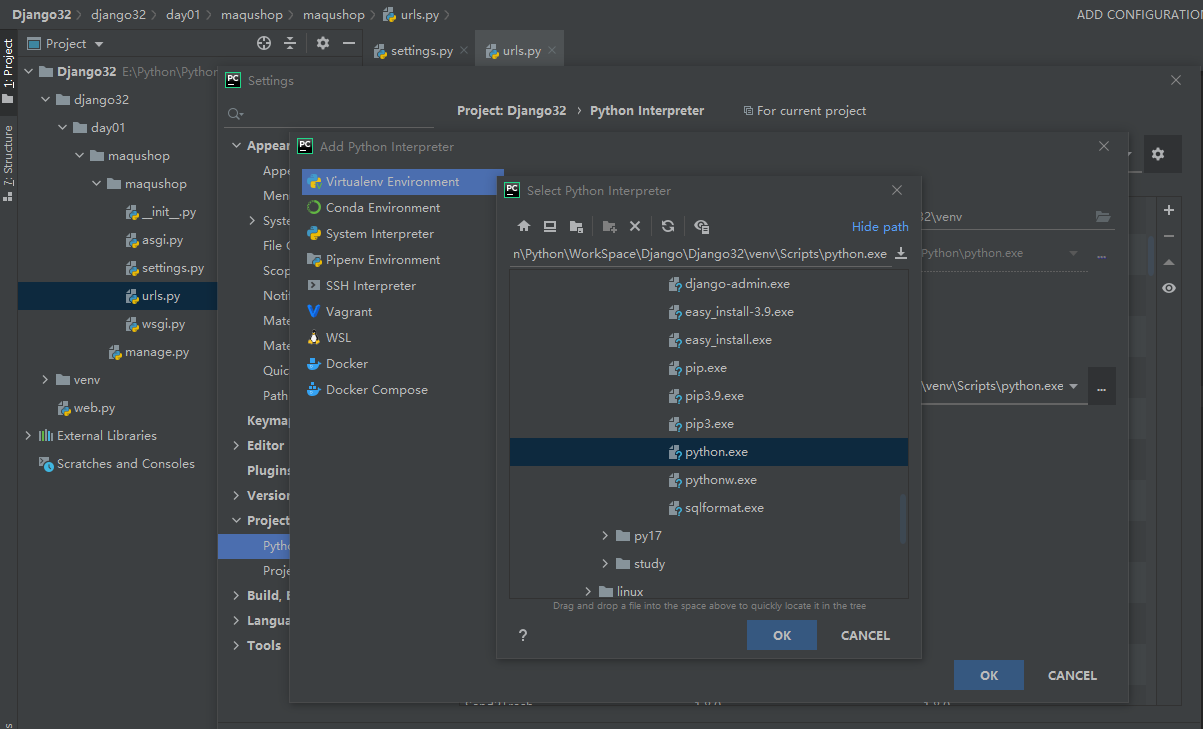Choose Virtualenv Environment option

(402, 182)
